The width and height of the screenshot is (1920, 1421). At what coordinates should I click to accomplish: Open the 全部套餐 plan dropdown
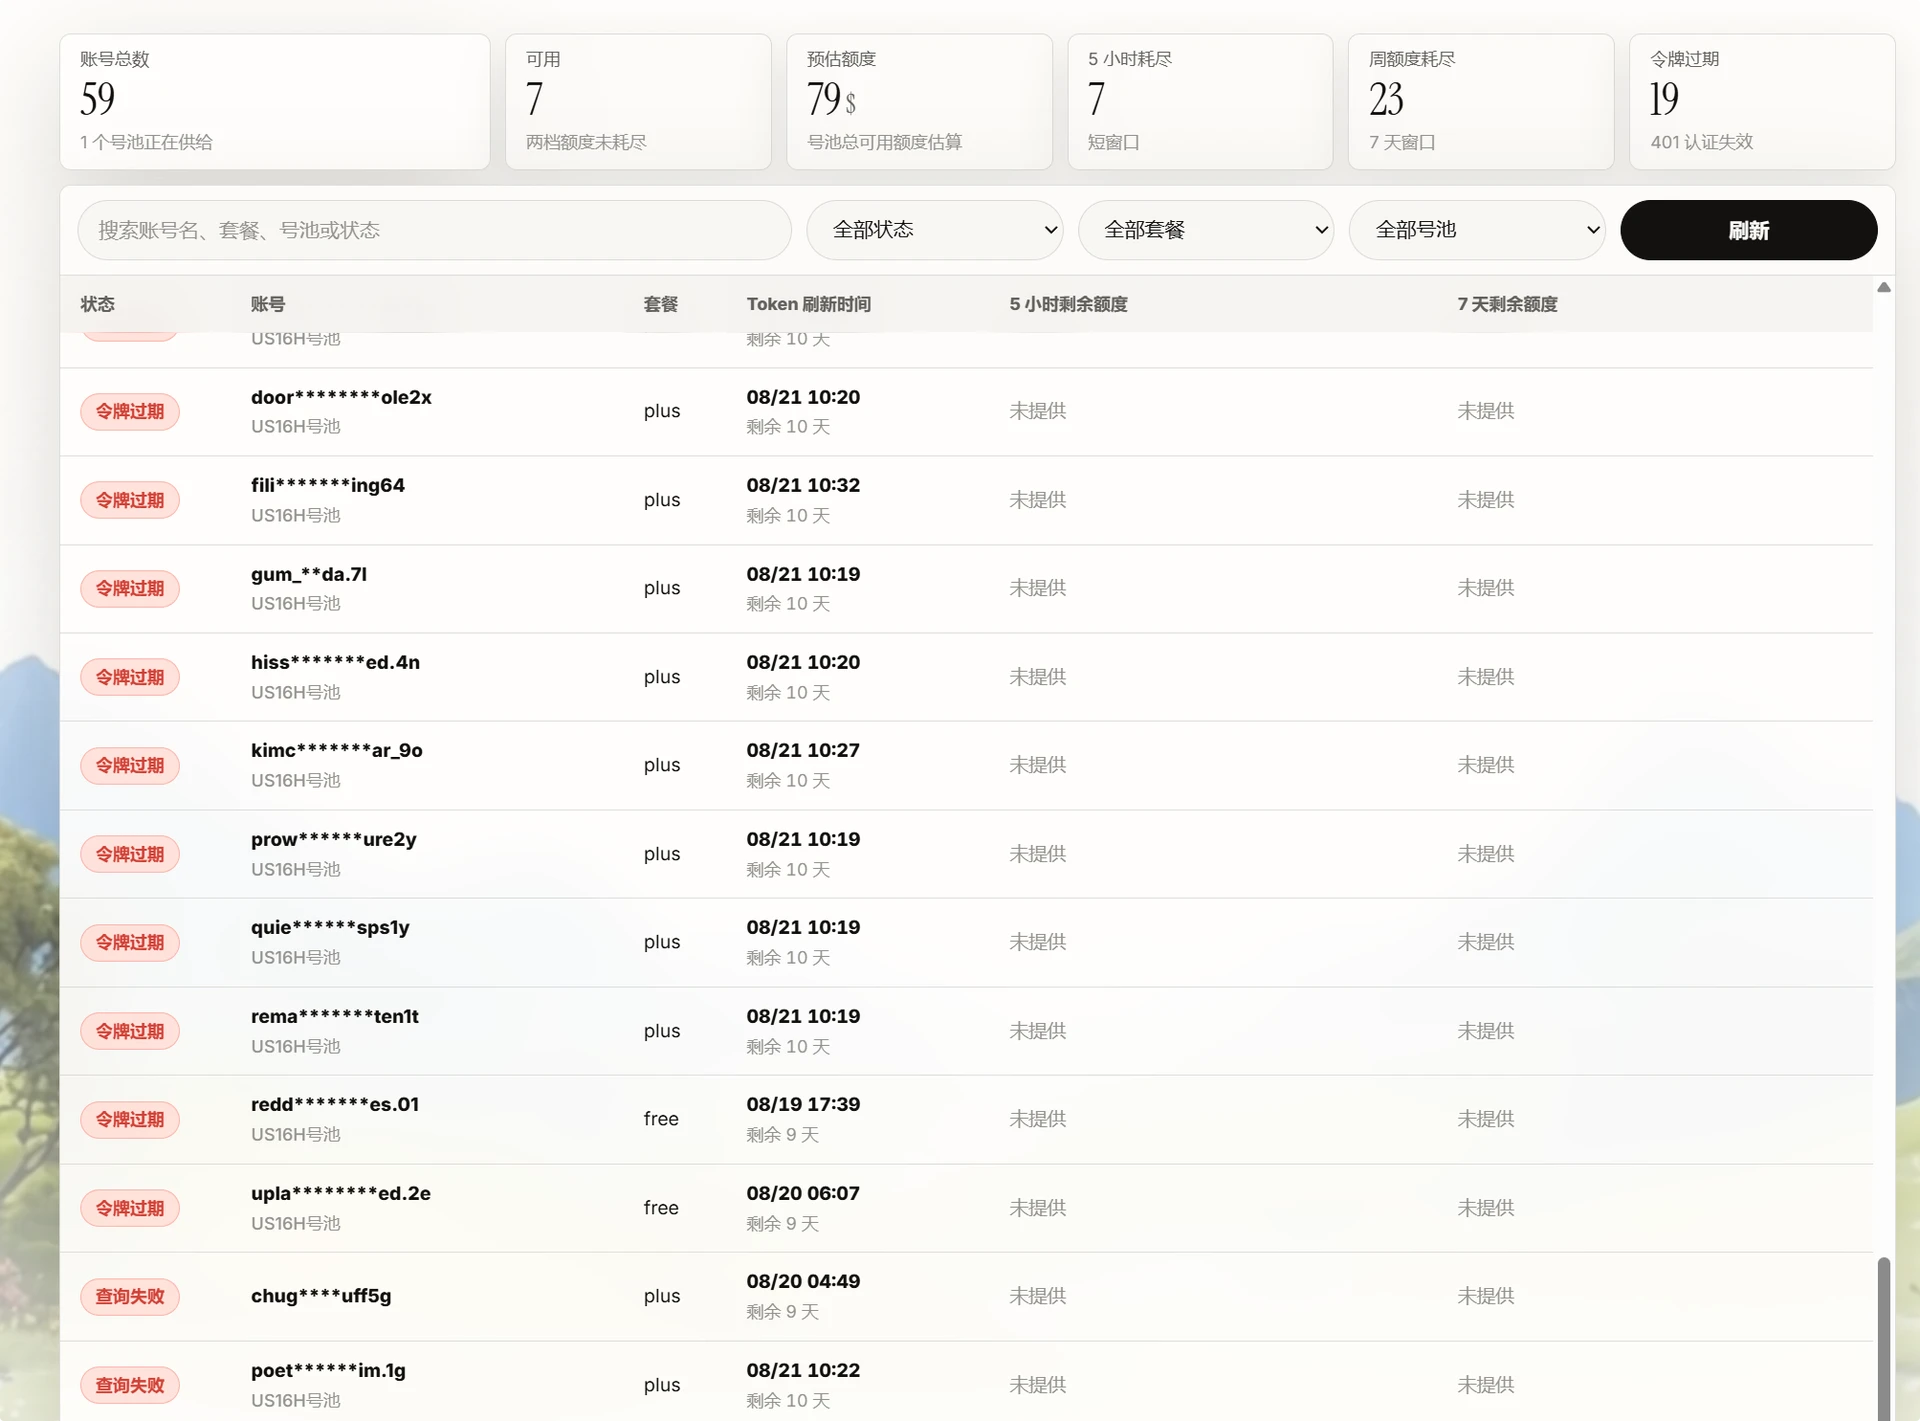click(x=1206, y=230)
